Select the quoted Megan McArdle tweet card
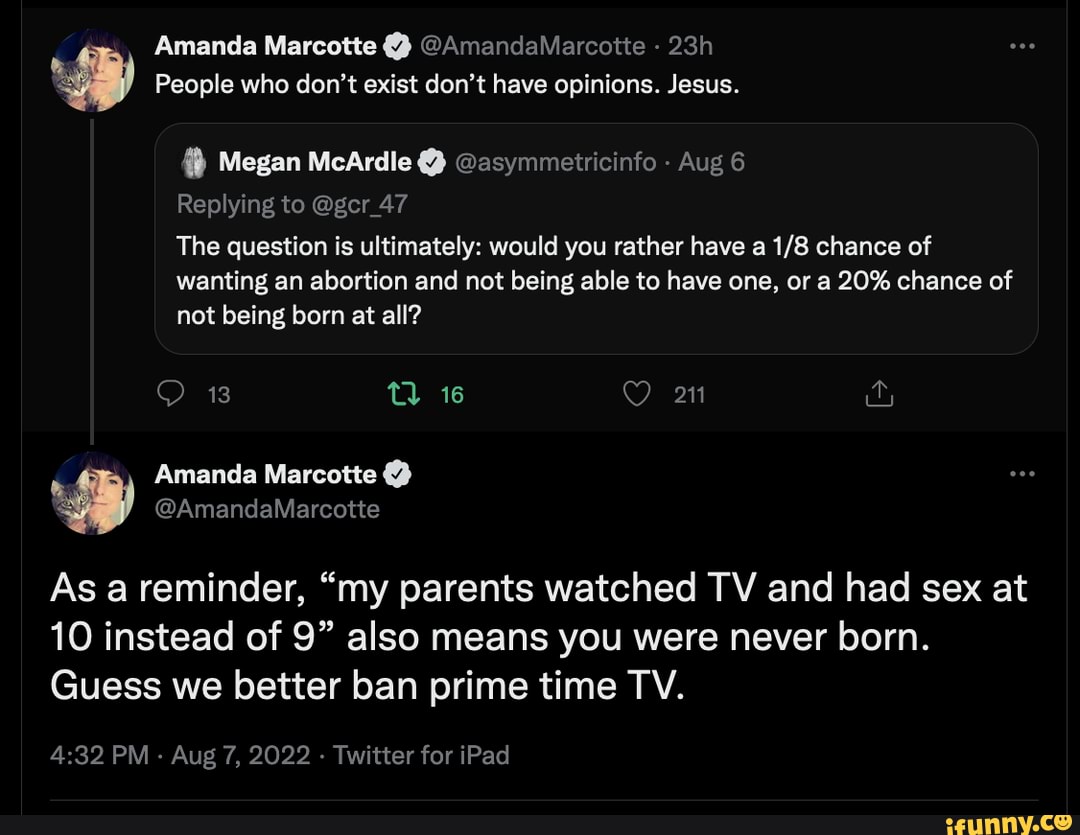 click(x=597, y=240)
